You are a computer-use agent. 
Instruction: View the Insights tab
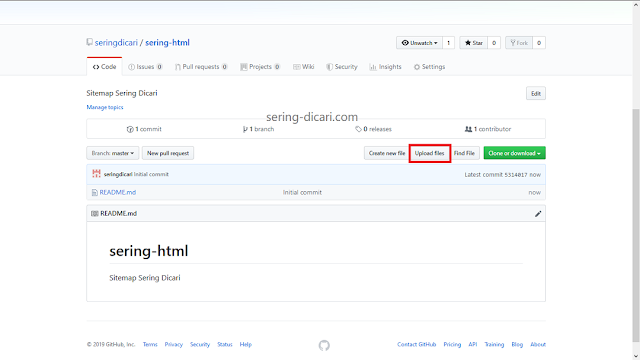click(x=385, y=67)
